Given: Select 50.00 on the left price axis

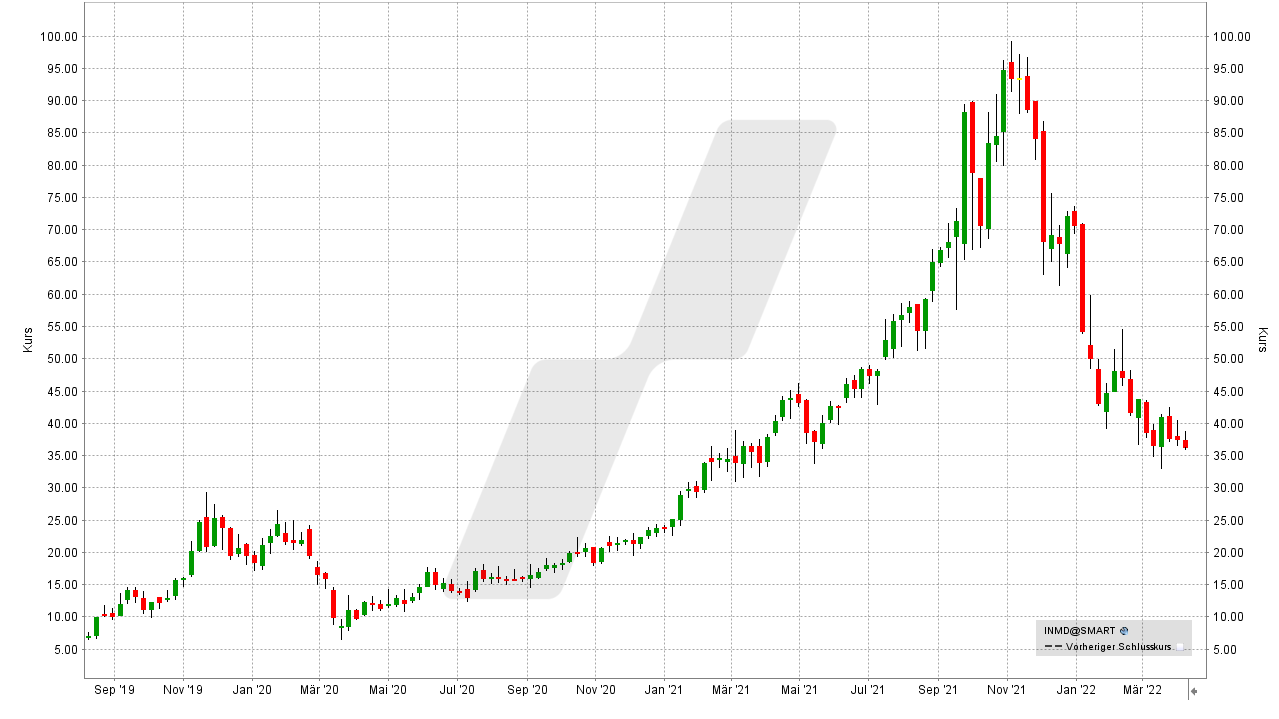Looking at the screenshot, I should coord(62,359).
